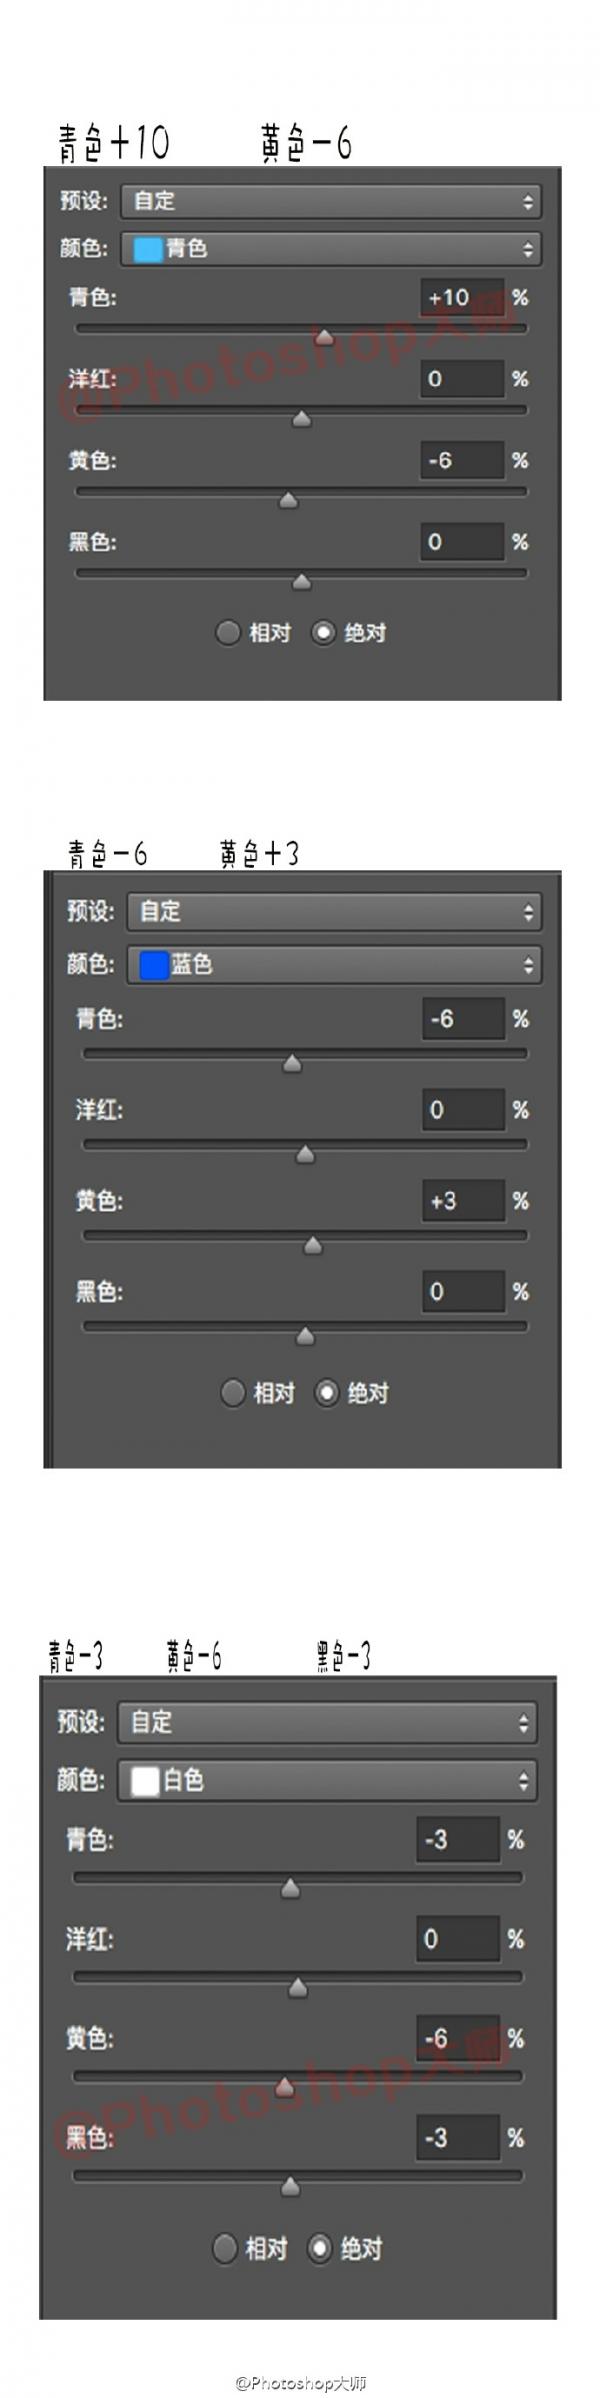This screenshot has width=600, height=2398.
Task: Click the 青色 slider handle in 蓝色 panel
Action: (x=292, y=1064)
